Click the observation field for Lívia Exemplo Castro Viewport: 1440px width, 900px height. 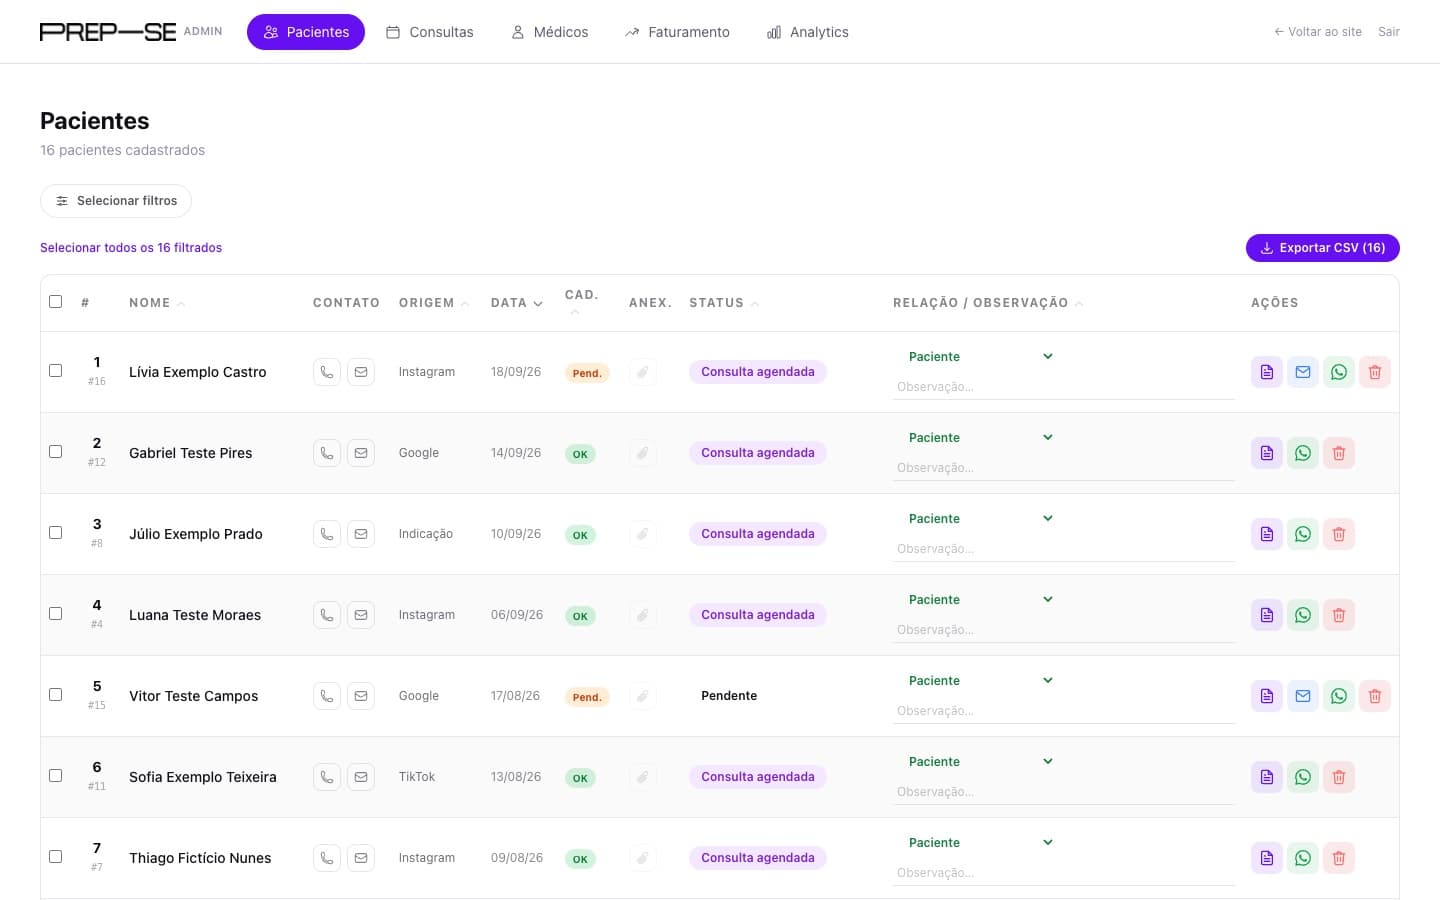1064,387
